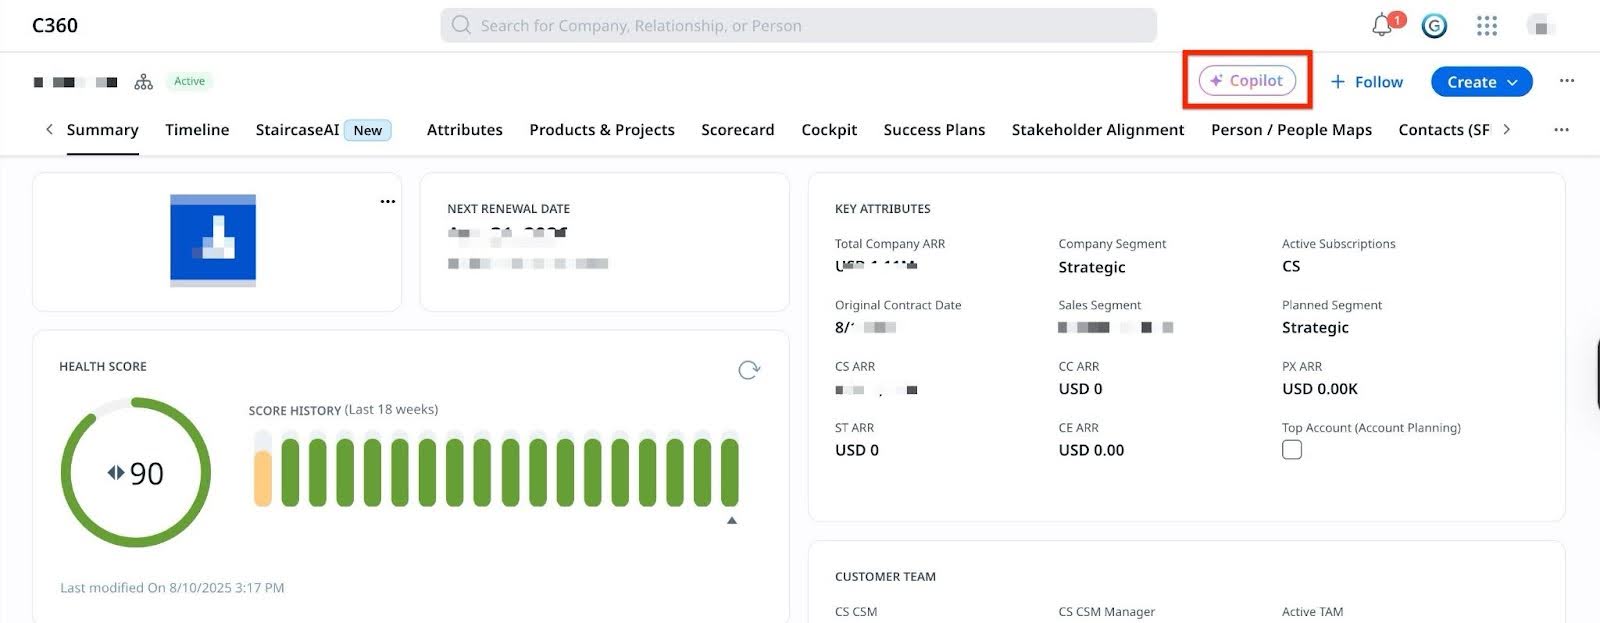Toggle Top Account (Account Planning) checkbox
Viewport: 1600px width, 623px height.
click(1292, 450)
